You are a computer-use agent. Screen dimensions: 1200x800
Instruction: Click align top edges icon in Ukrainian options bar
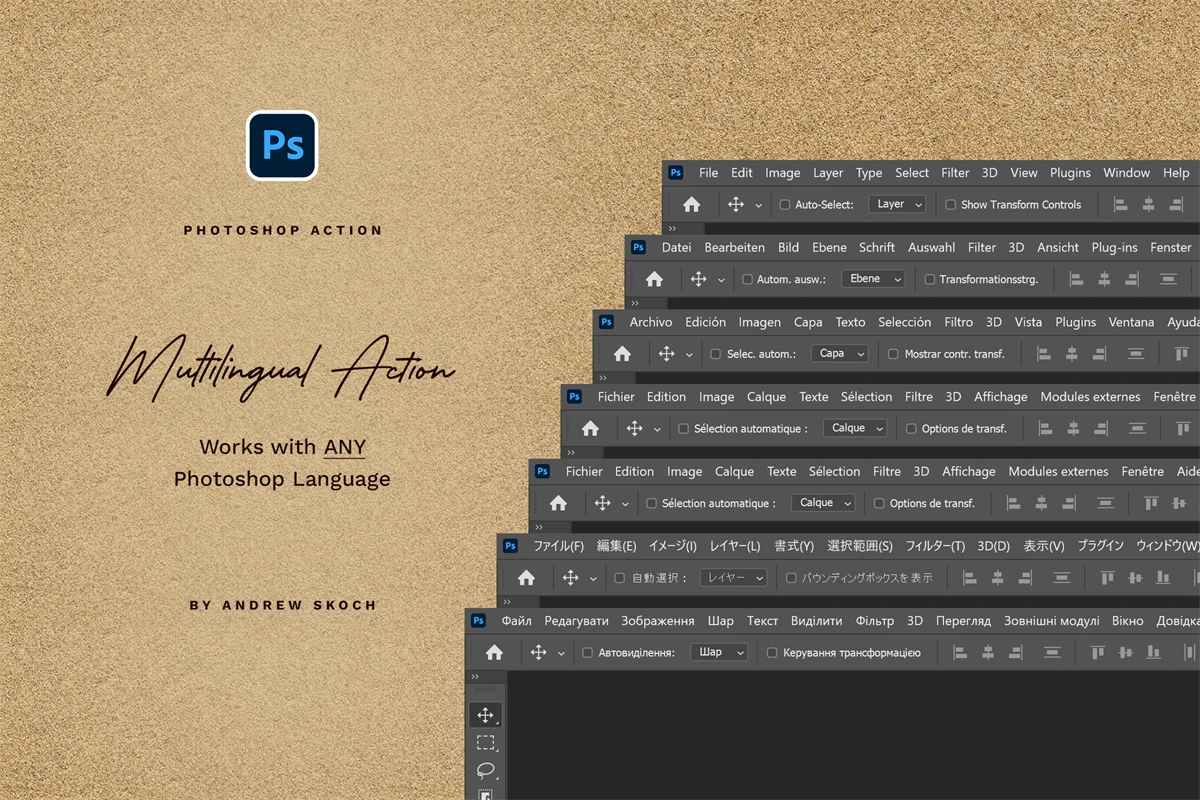pyautogui.click(x=1098, y=653)
